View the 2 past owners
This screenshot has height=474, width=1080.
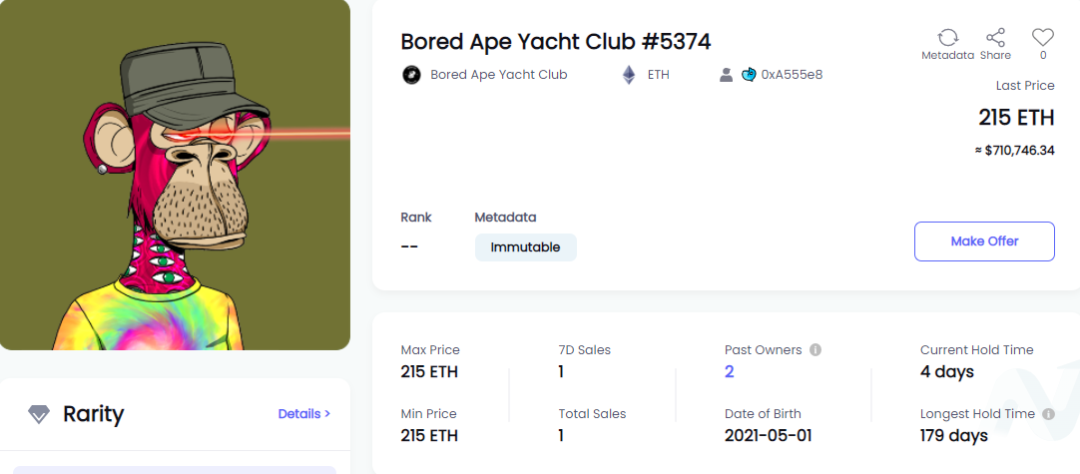[x=729, y=372]
